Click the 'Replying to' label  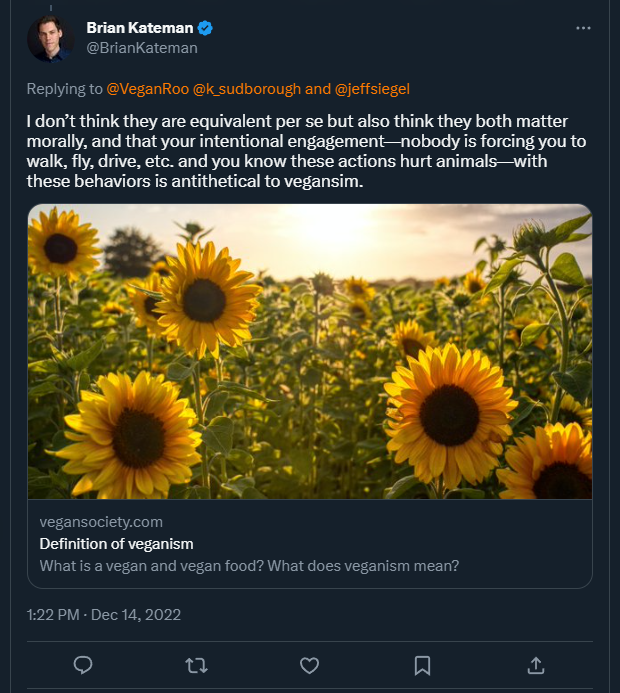pos(65,88)
